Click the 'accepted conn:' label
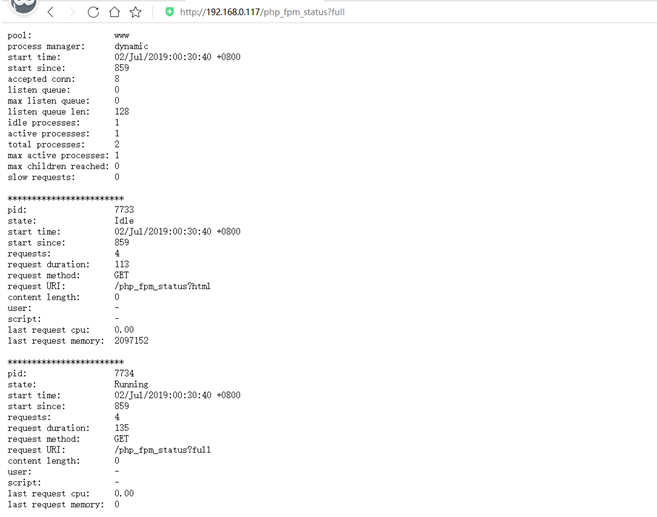This screenshot has height=517, width=657. click(41, 79)
